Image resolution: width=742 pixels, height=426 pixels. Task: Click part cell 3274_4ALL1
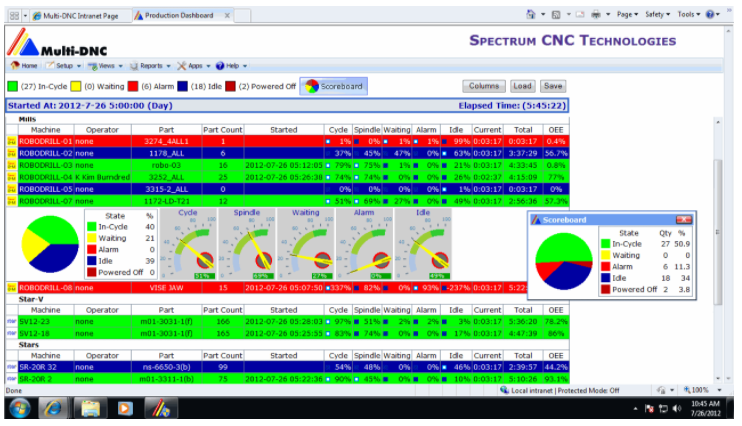(x=166, y=142)
